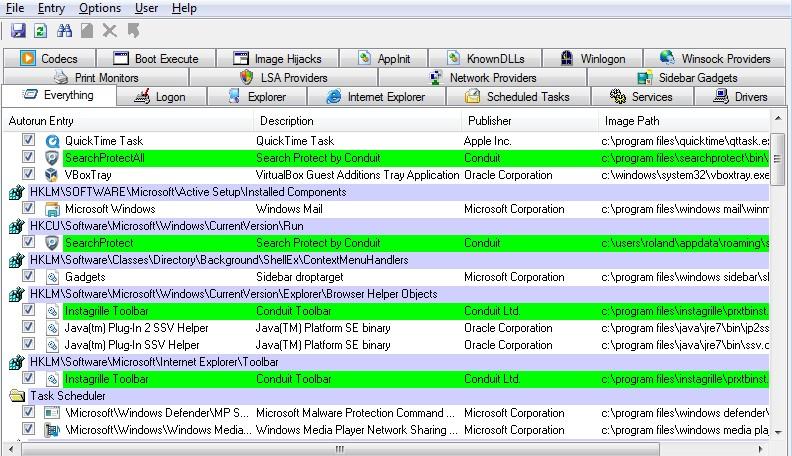Click the vertical scrollbar down arrow
Screen dimensions: 792x456
click(778, 432)
